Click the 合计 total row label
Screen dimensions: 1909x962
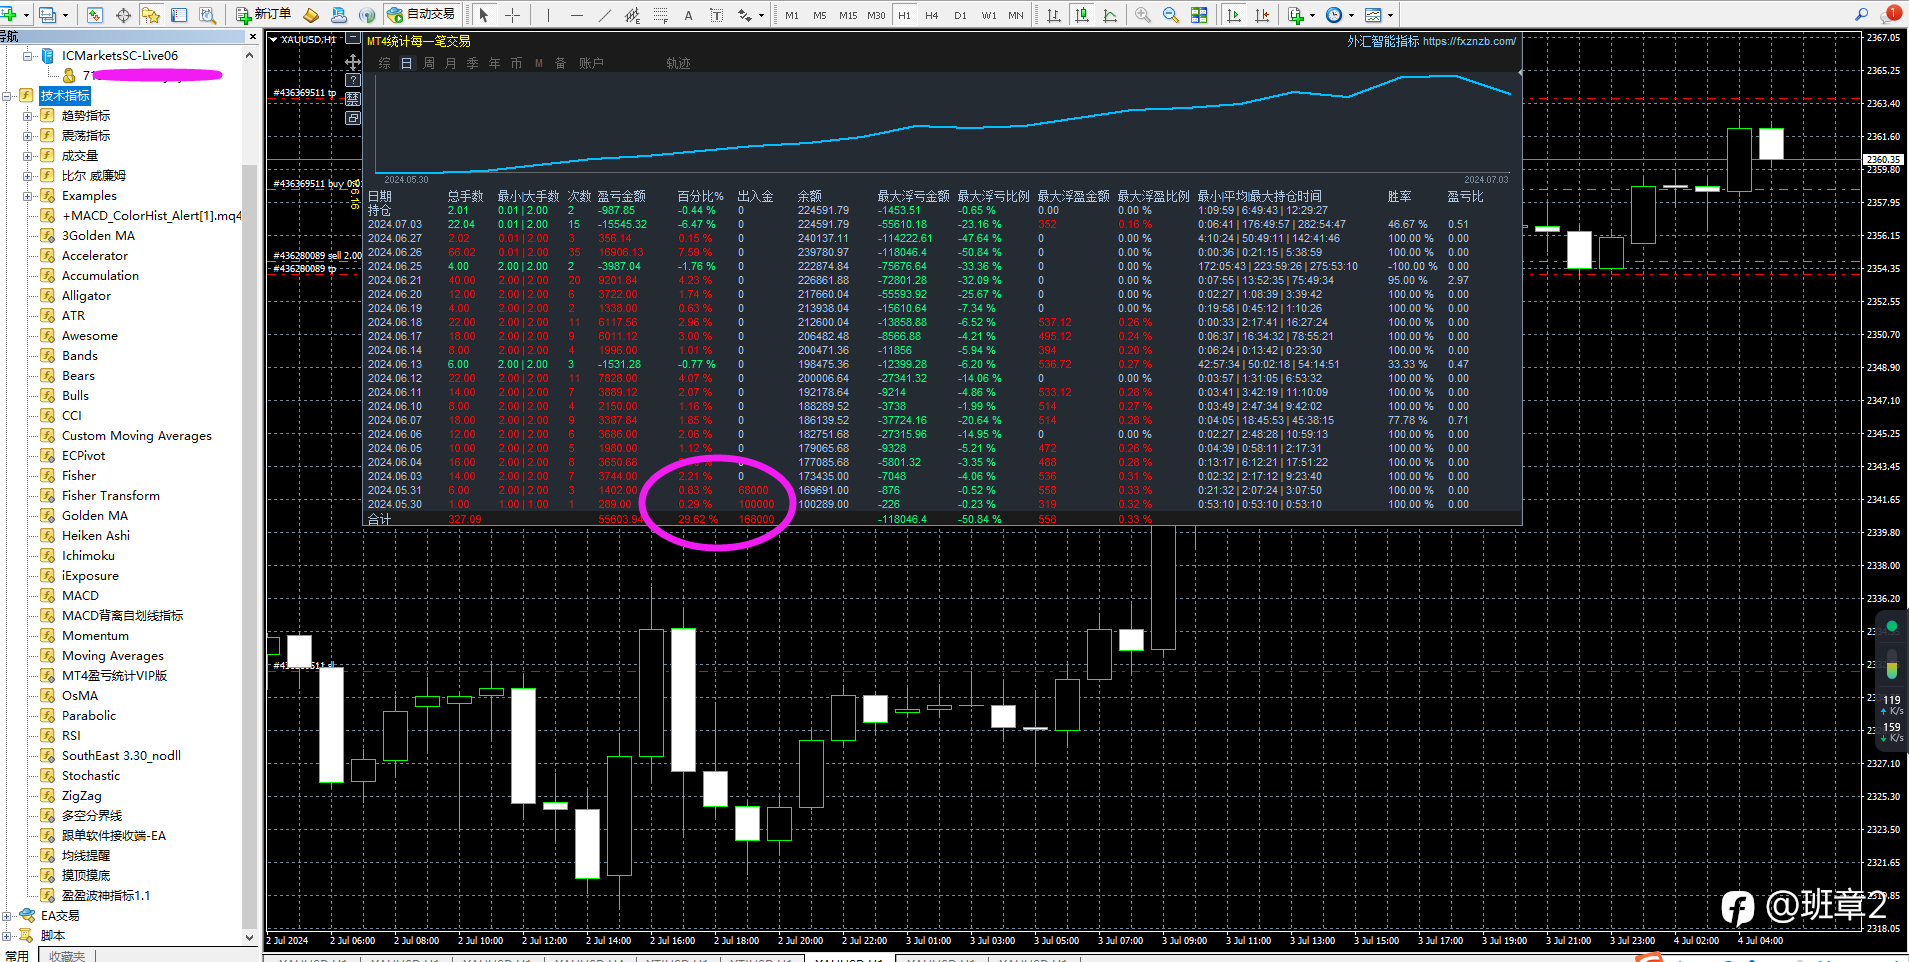click(380, 519)
